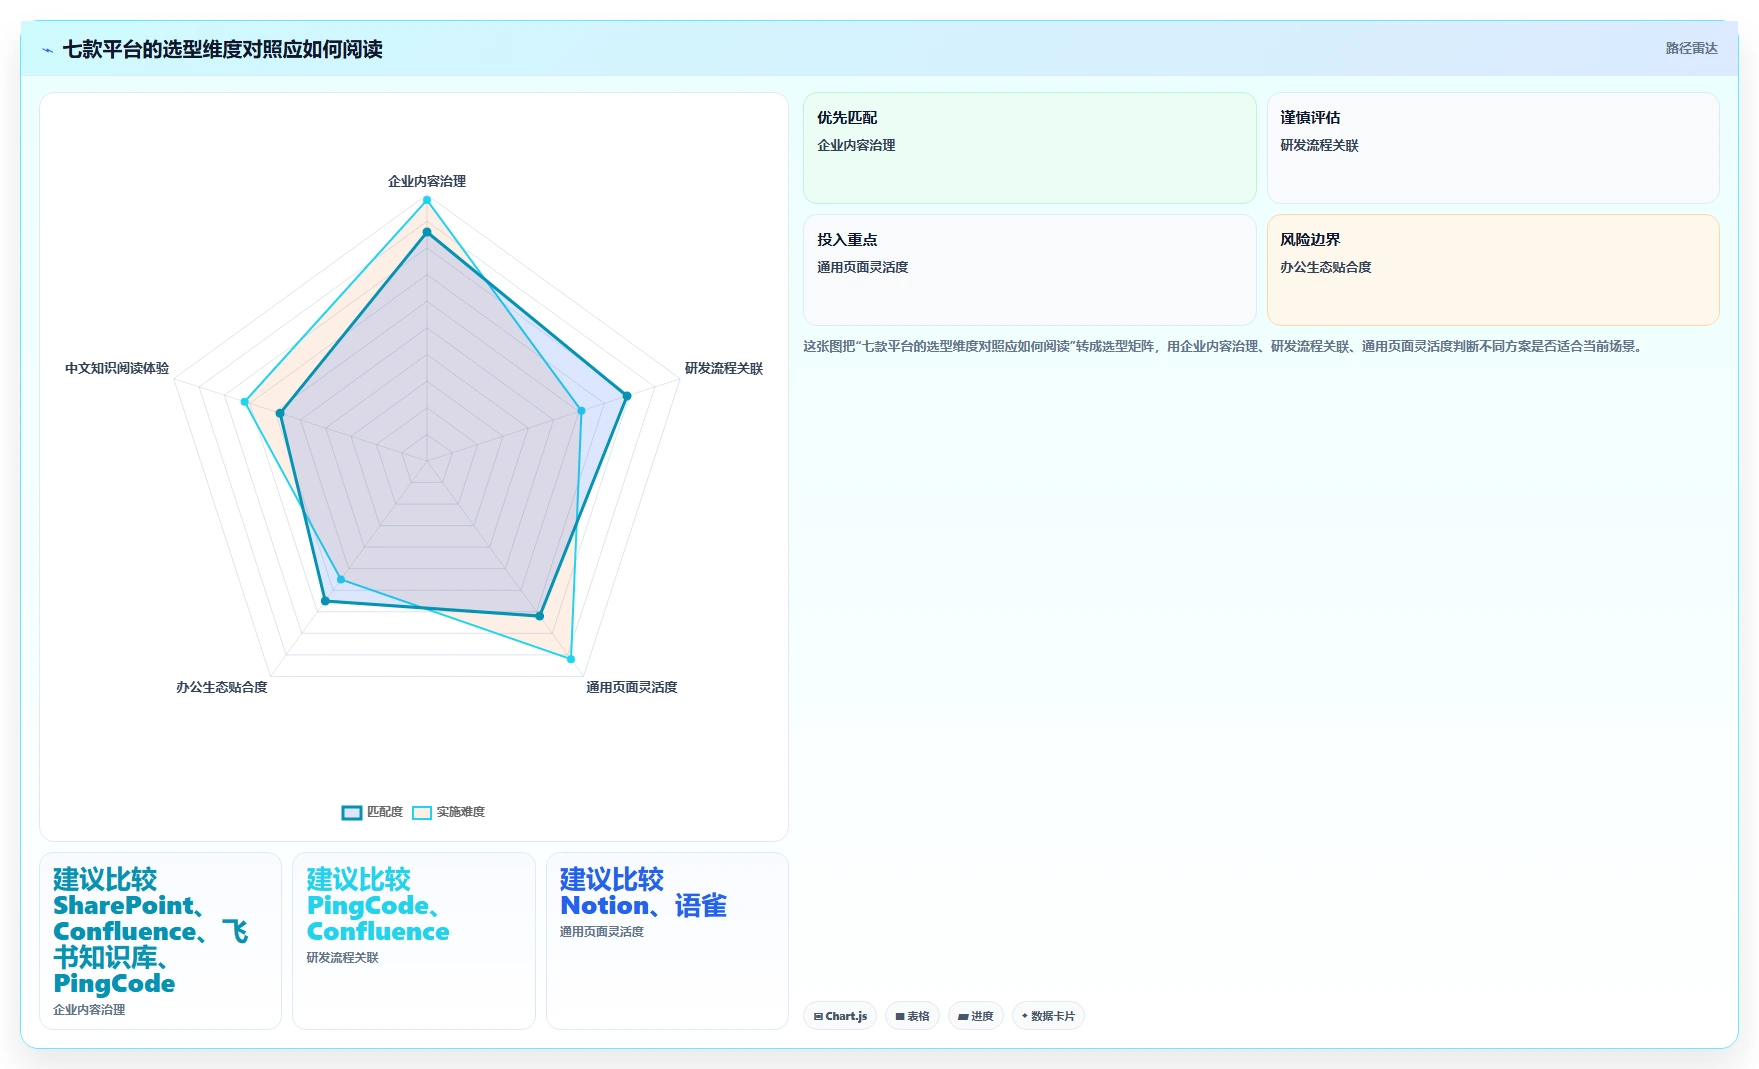Screen dimensions: 1759x1069
Task: Click the 数据卡片 tag pill
Action: pyautogui.click(x=1048, y=1016)
